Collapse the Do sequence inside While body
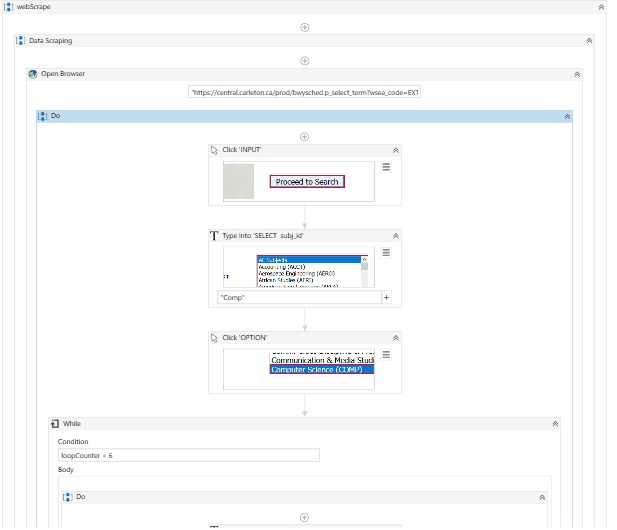Image resolution: width=617 pixels, height=530 pixels. [x=542, y=497]
